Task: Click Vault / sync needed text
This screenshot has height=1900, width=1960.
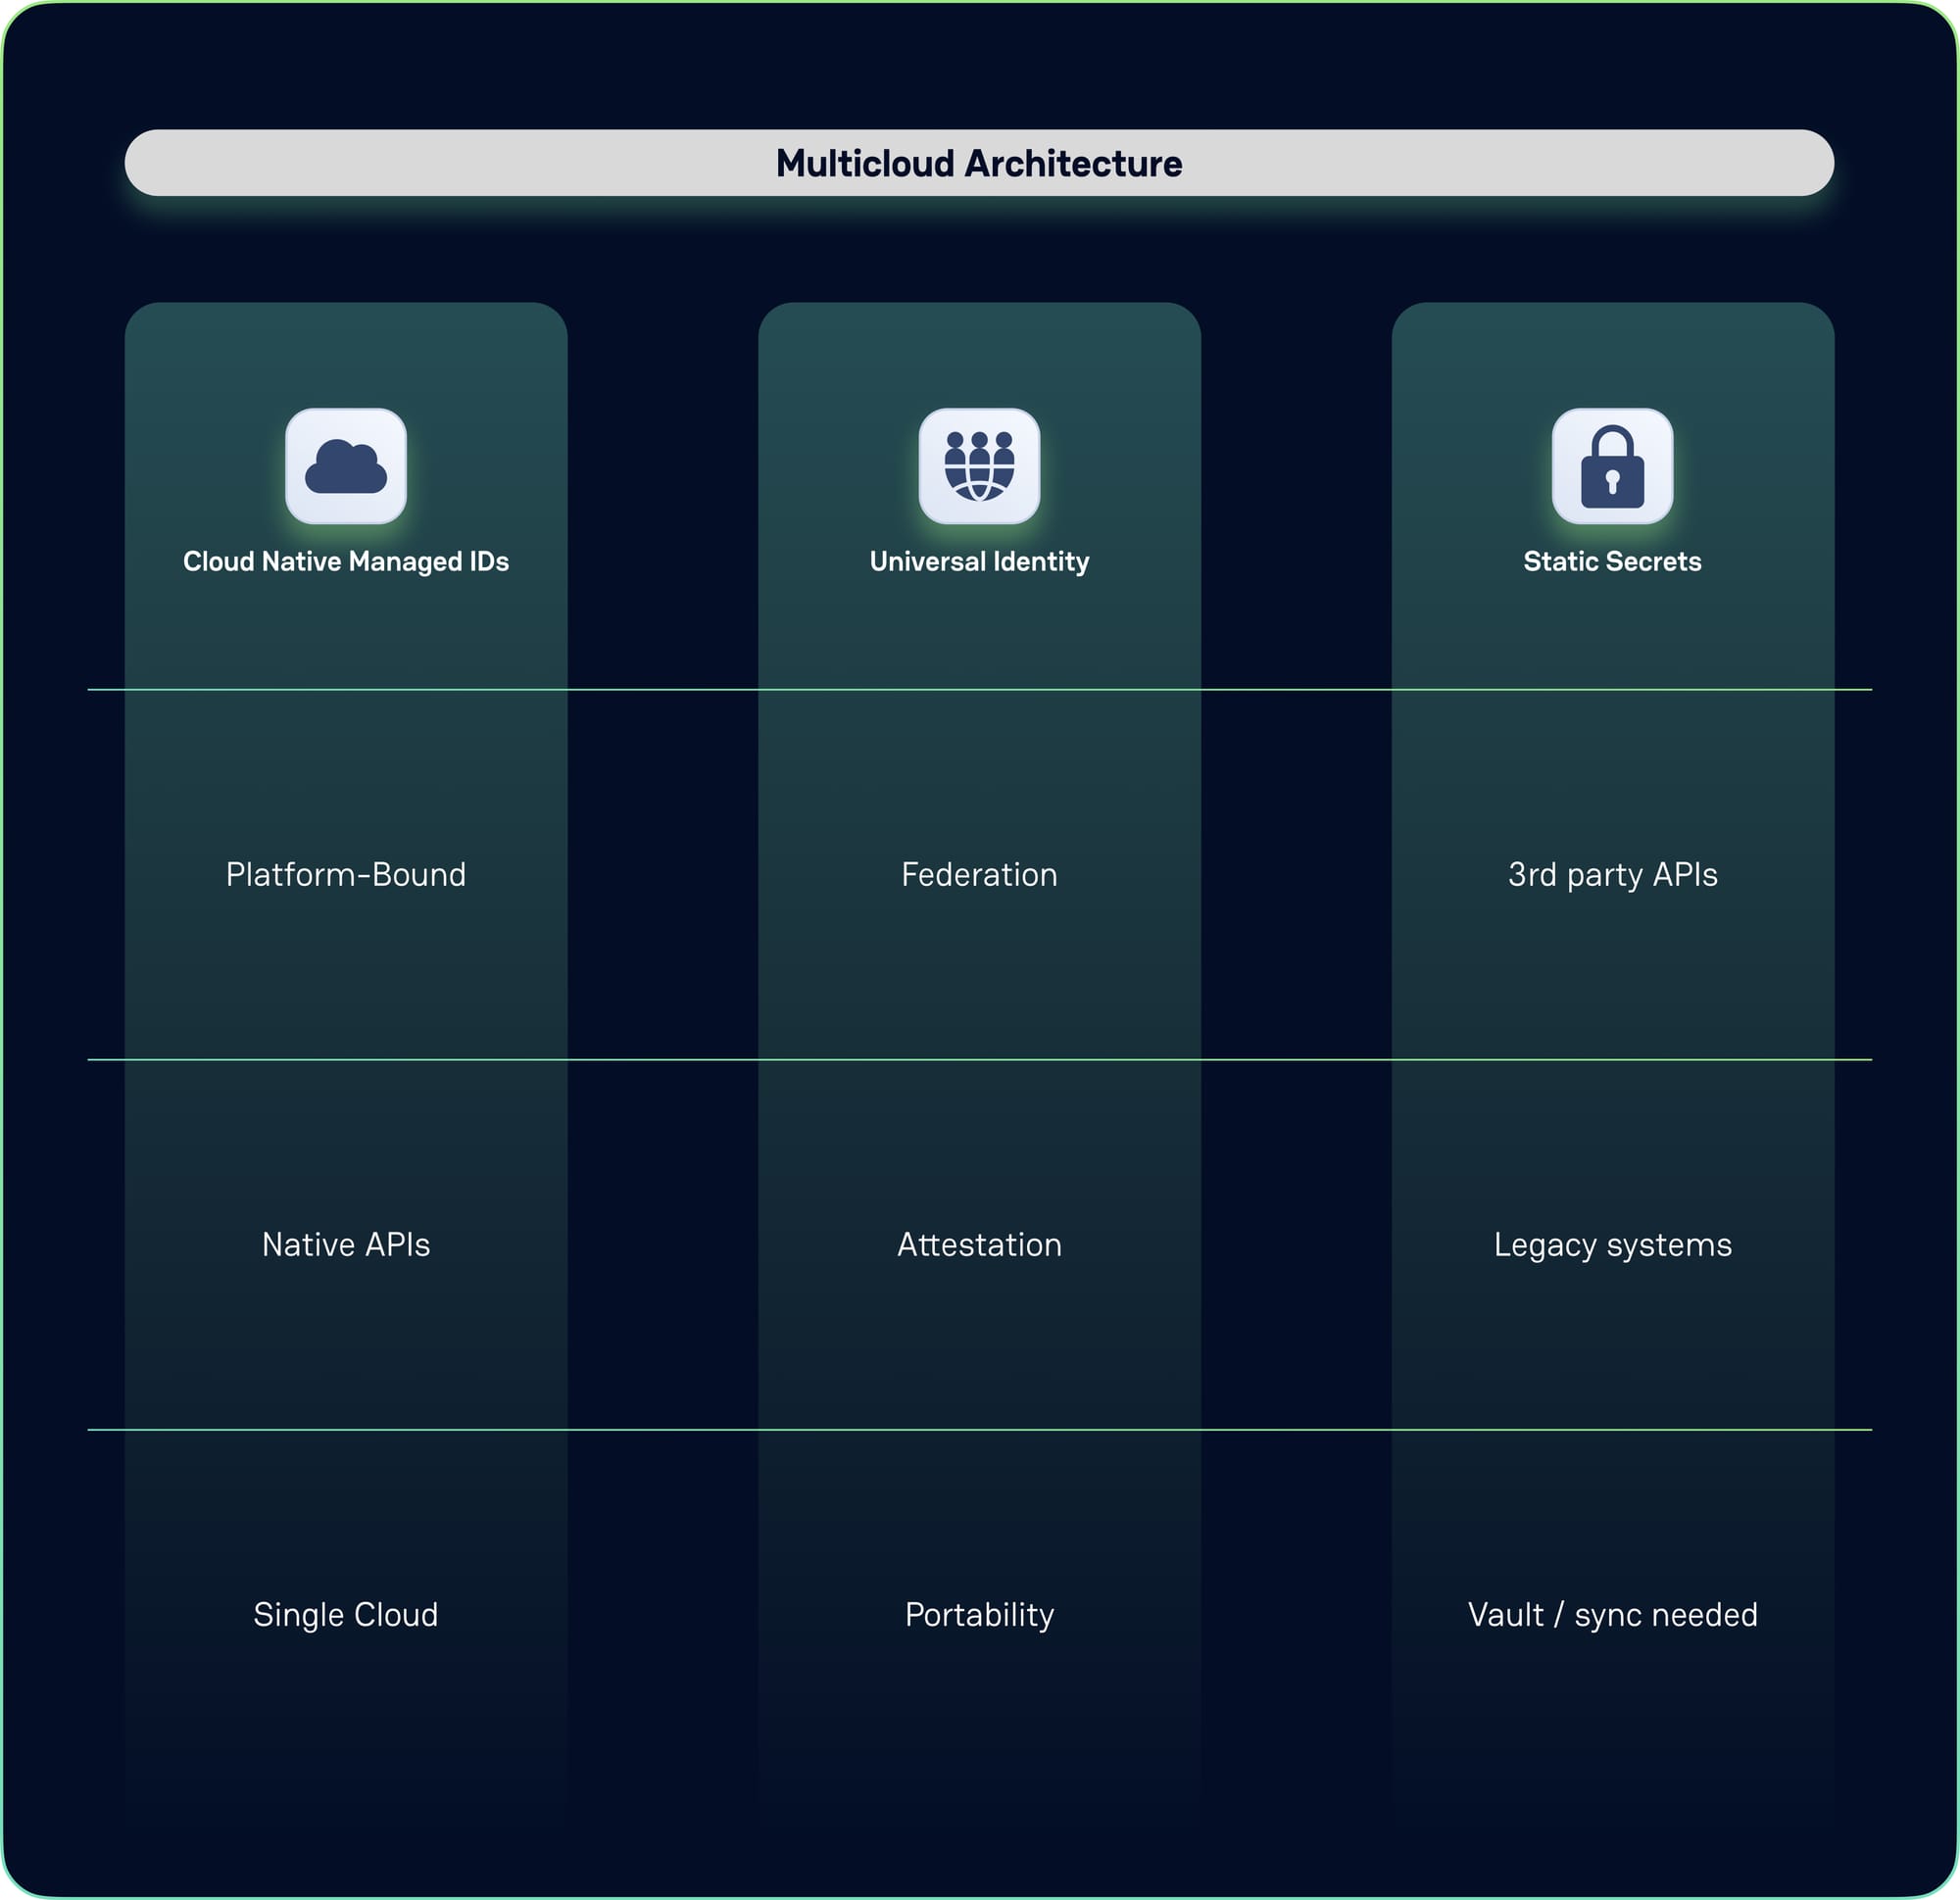Action: [x=1612, y=1615]
